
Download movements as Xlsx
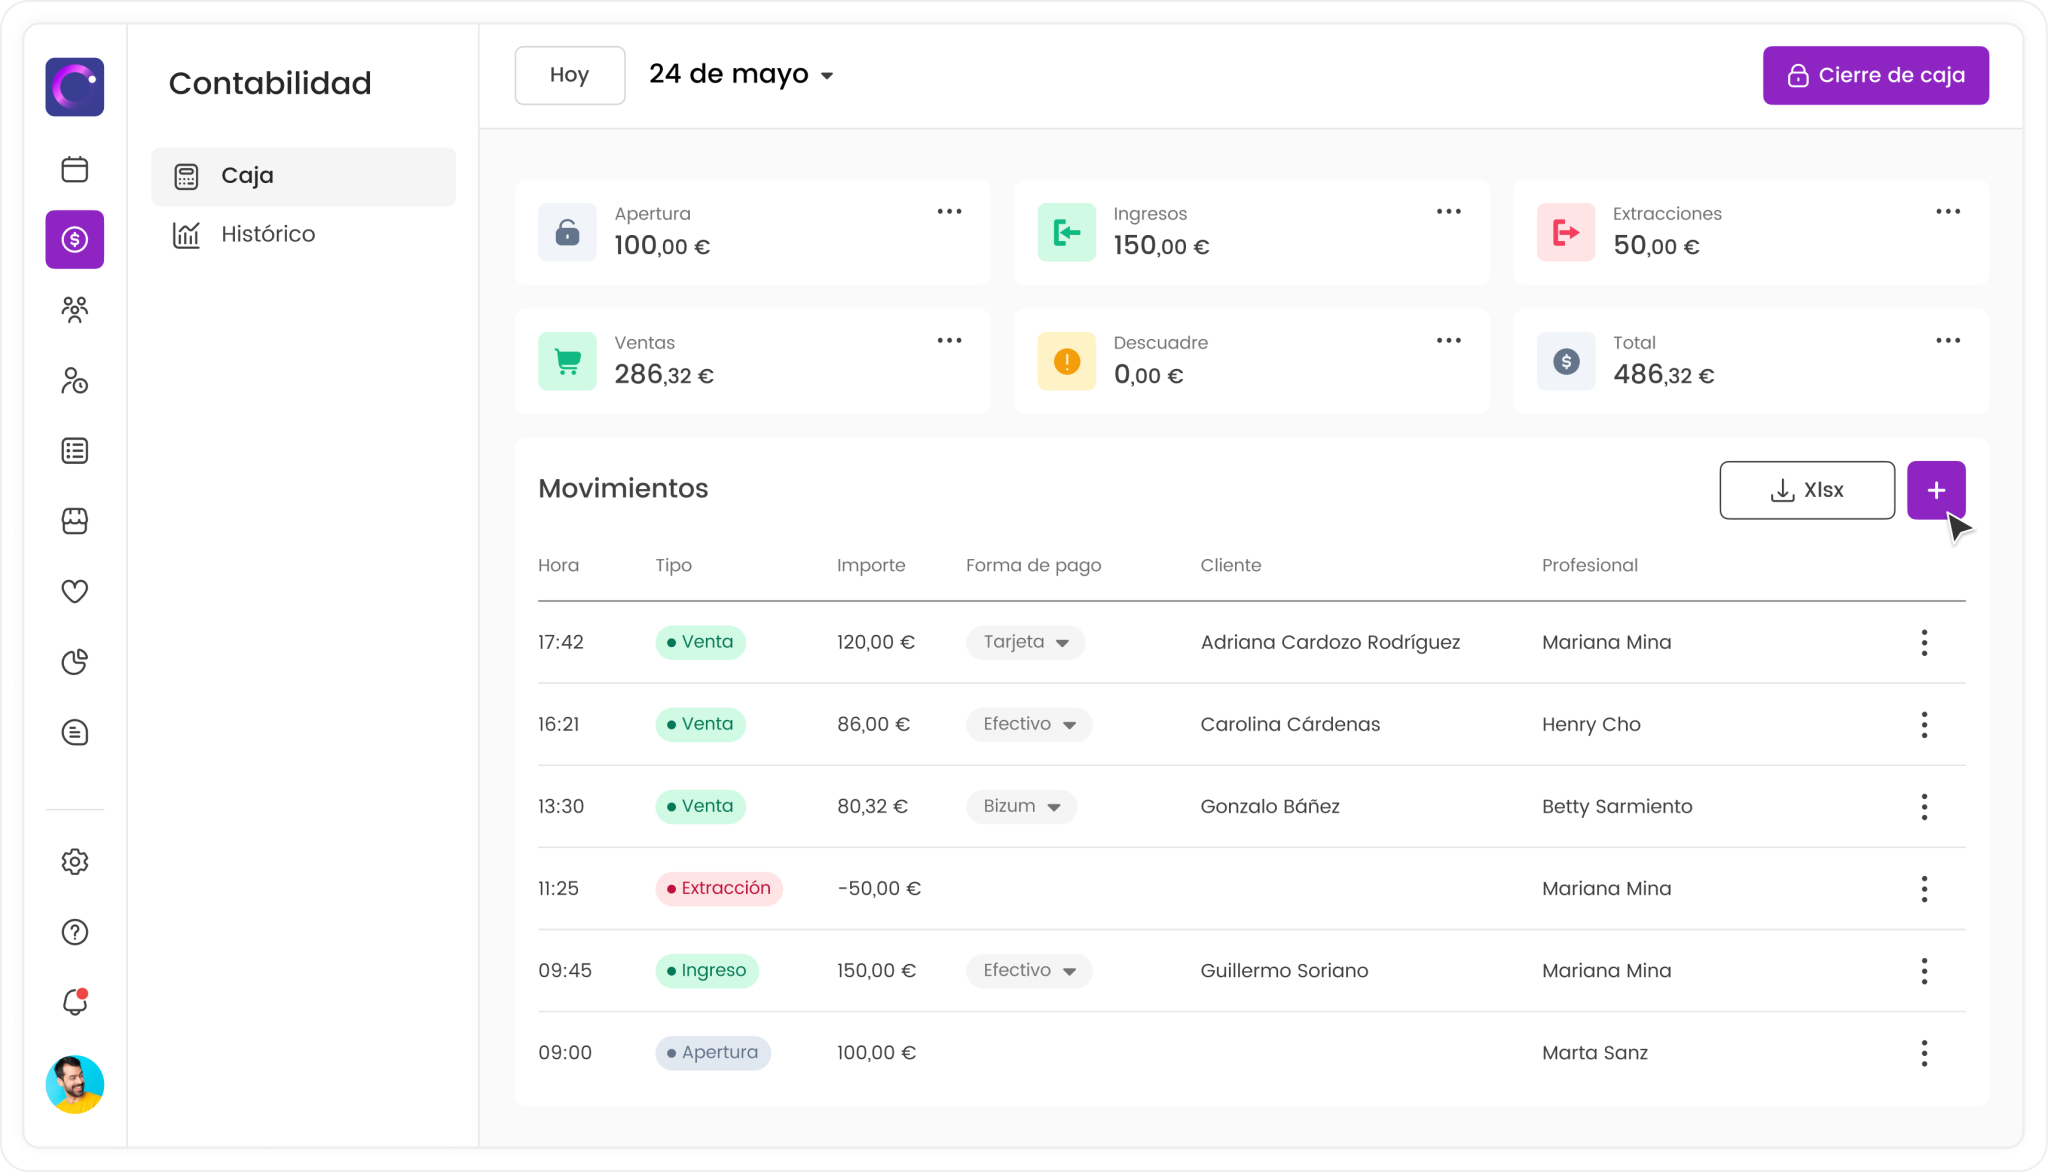point(1806,490)
